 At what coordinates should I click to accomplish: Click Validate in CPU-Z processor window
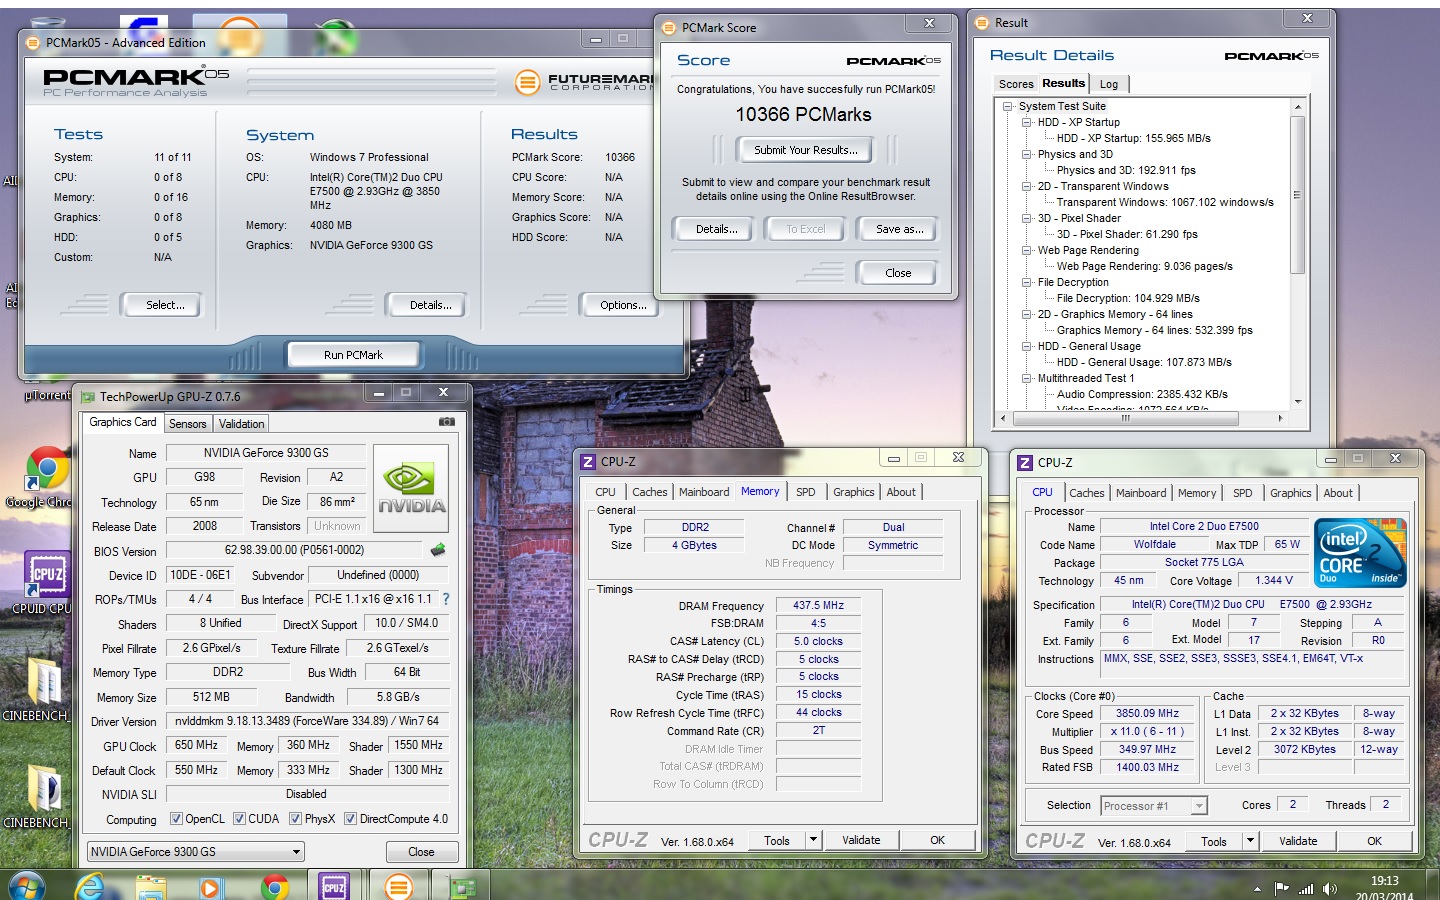pos(1298,841)
